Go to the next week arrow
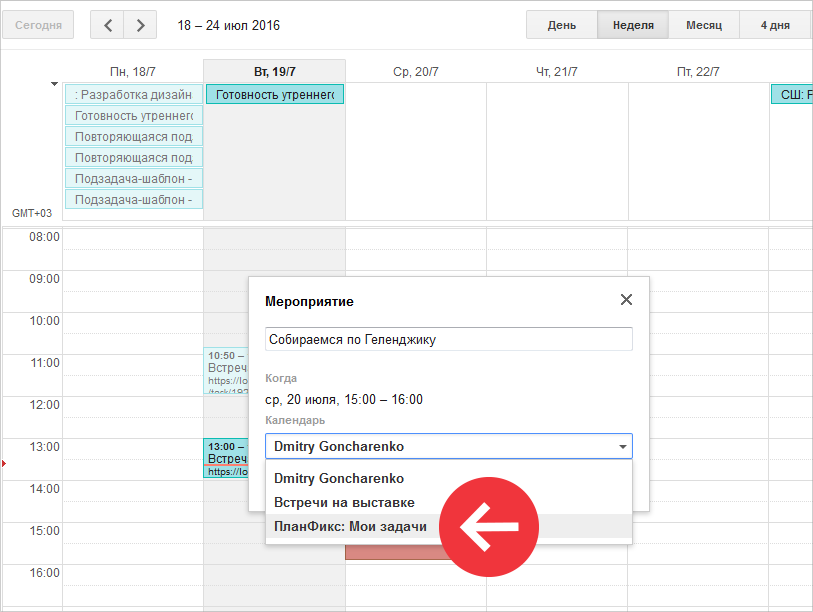 coord(140,25)
